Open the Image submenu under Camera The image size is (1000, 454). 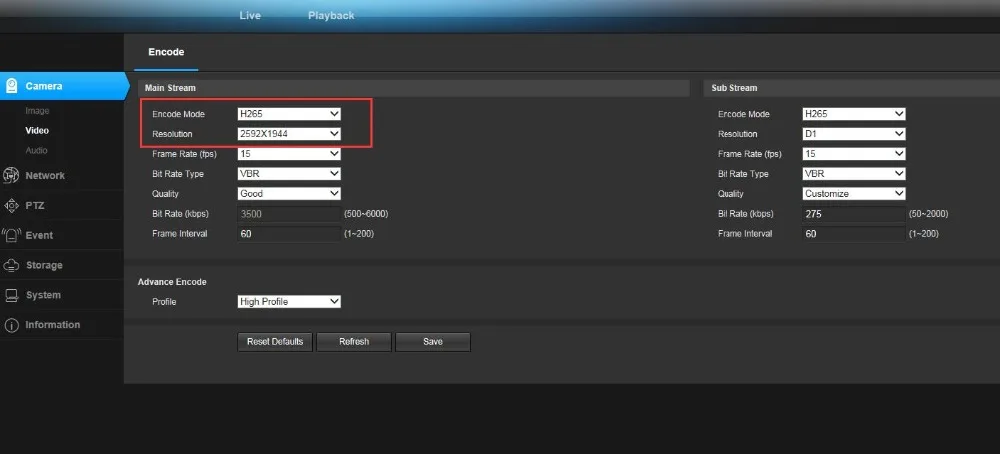coord(37,111)
